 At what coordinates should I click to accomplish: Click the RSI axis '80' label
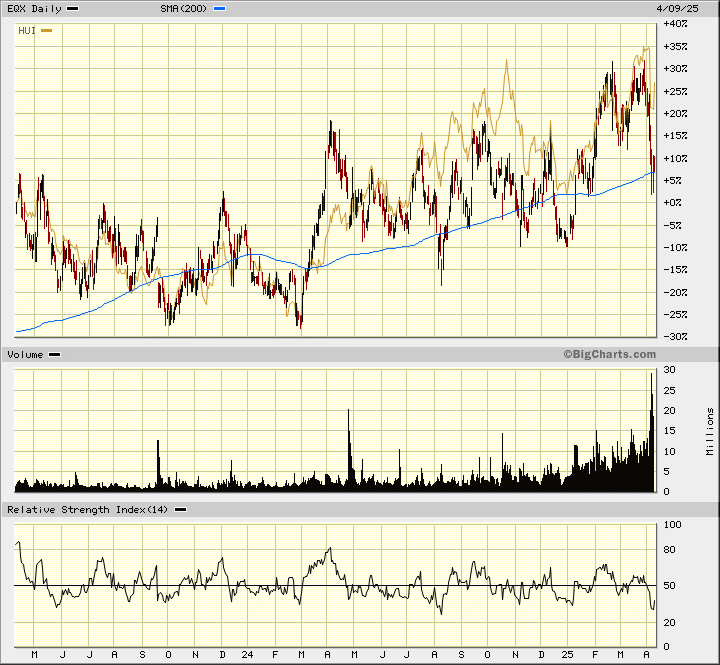coord(669,550)
